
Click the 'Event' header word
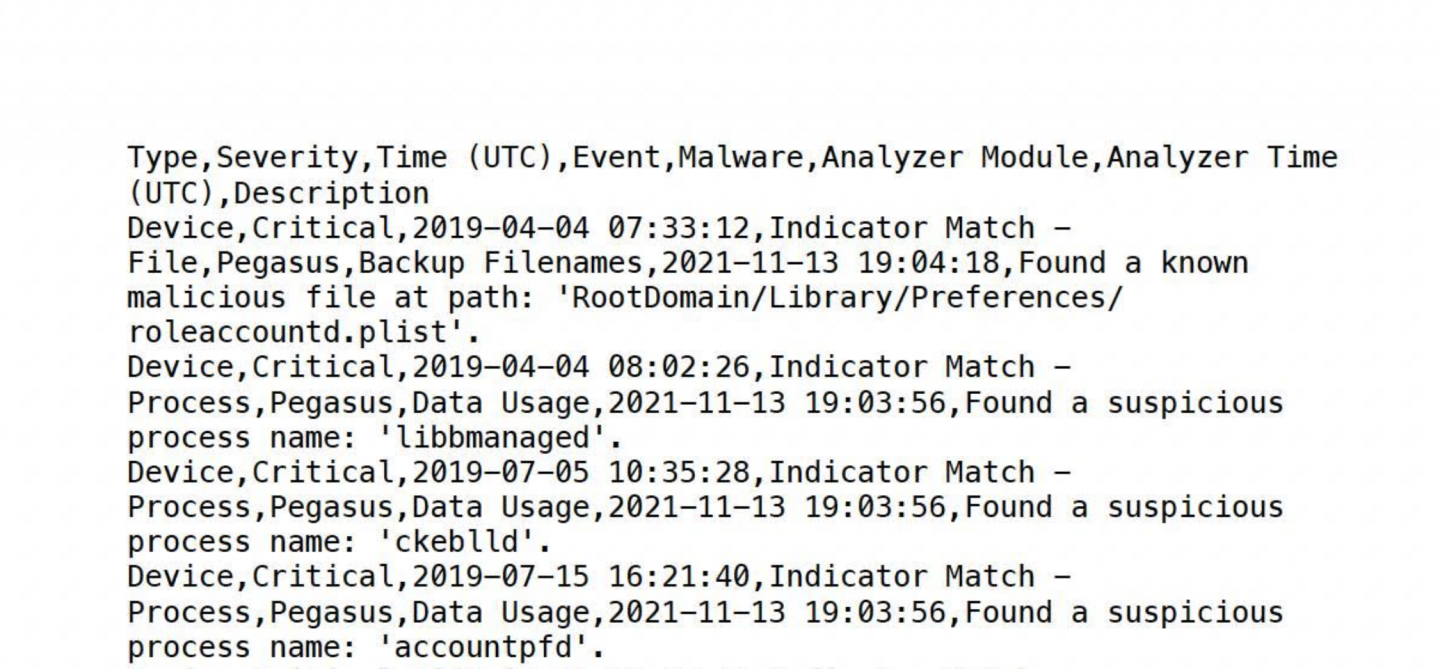(617, 157)
